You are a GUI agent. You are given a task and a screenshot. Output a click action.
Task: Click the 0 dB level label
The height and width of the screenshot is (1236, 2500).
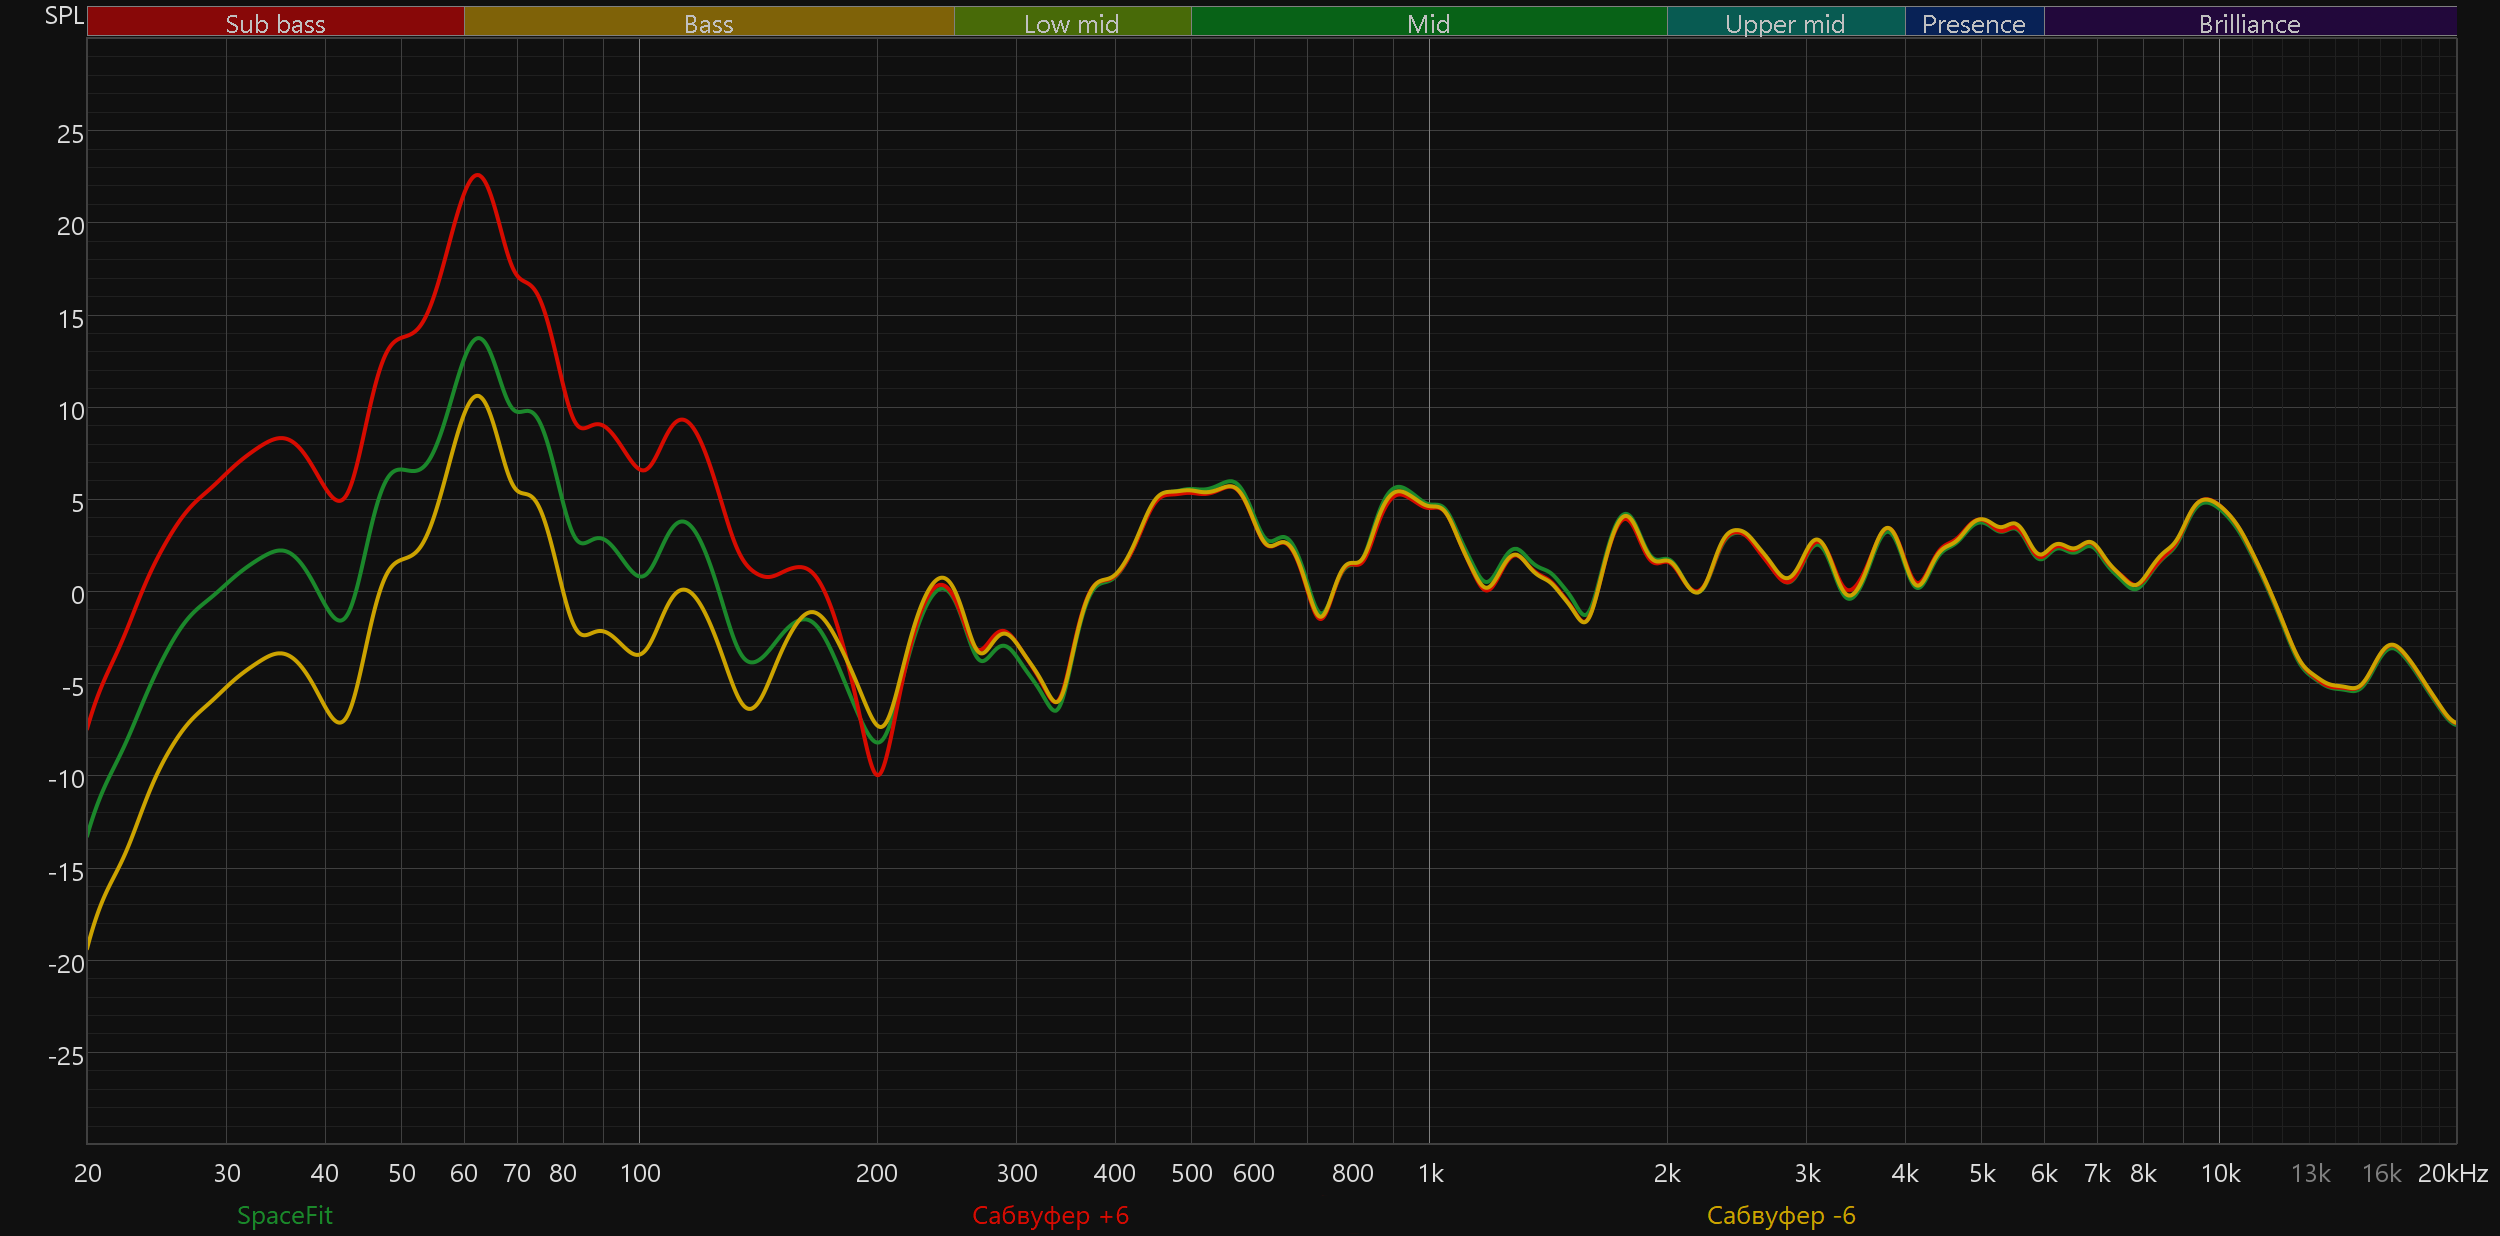pyautogui.click(x=77, y=595)
